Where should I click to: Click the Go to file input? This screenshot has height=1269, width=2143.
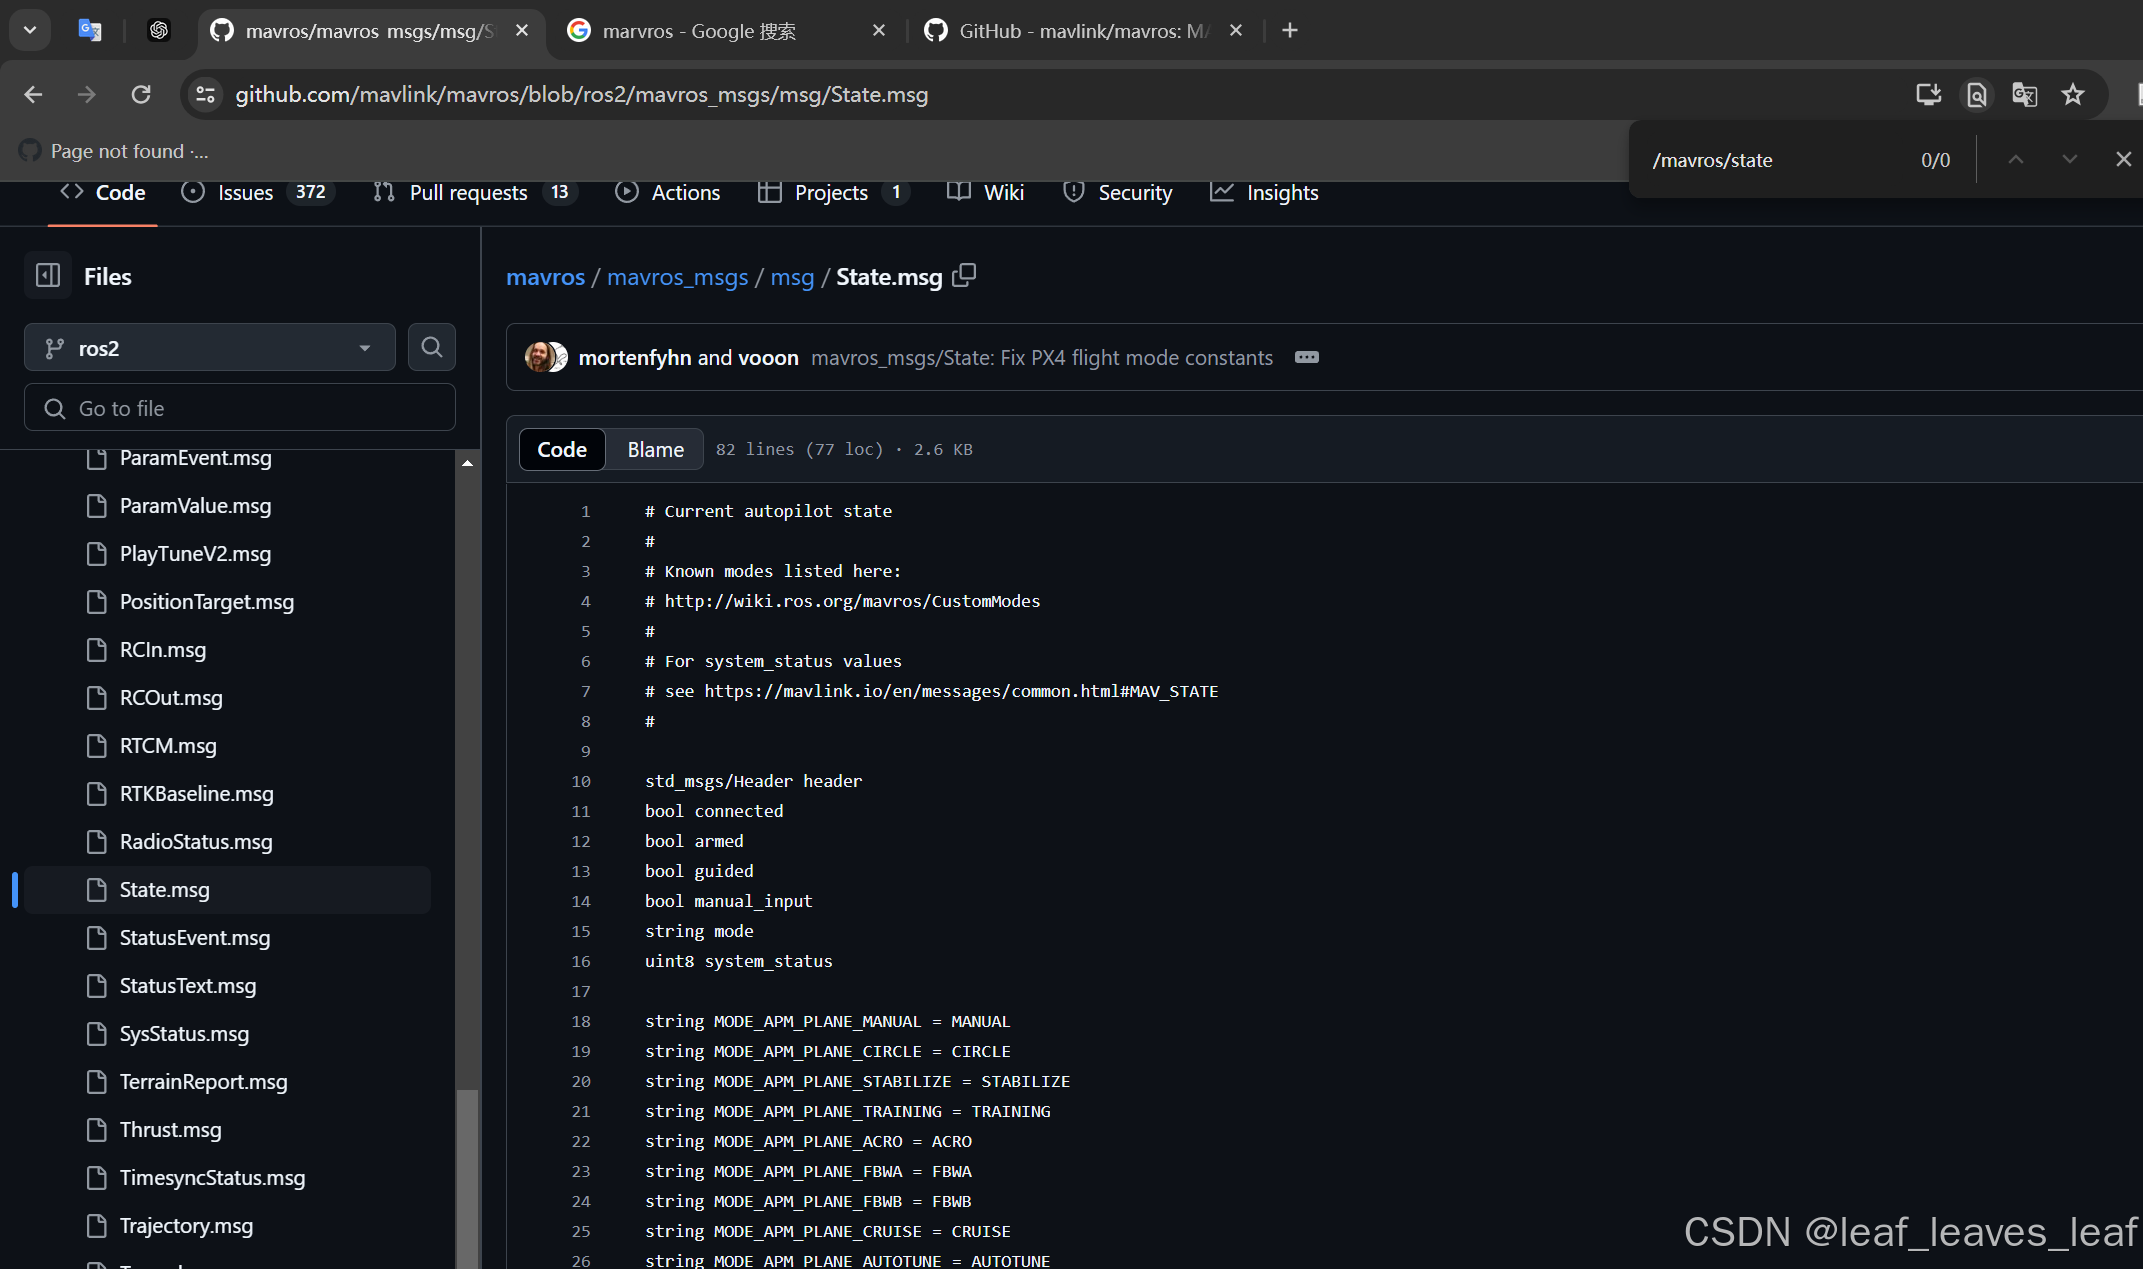click(x=240, y=408)
